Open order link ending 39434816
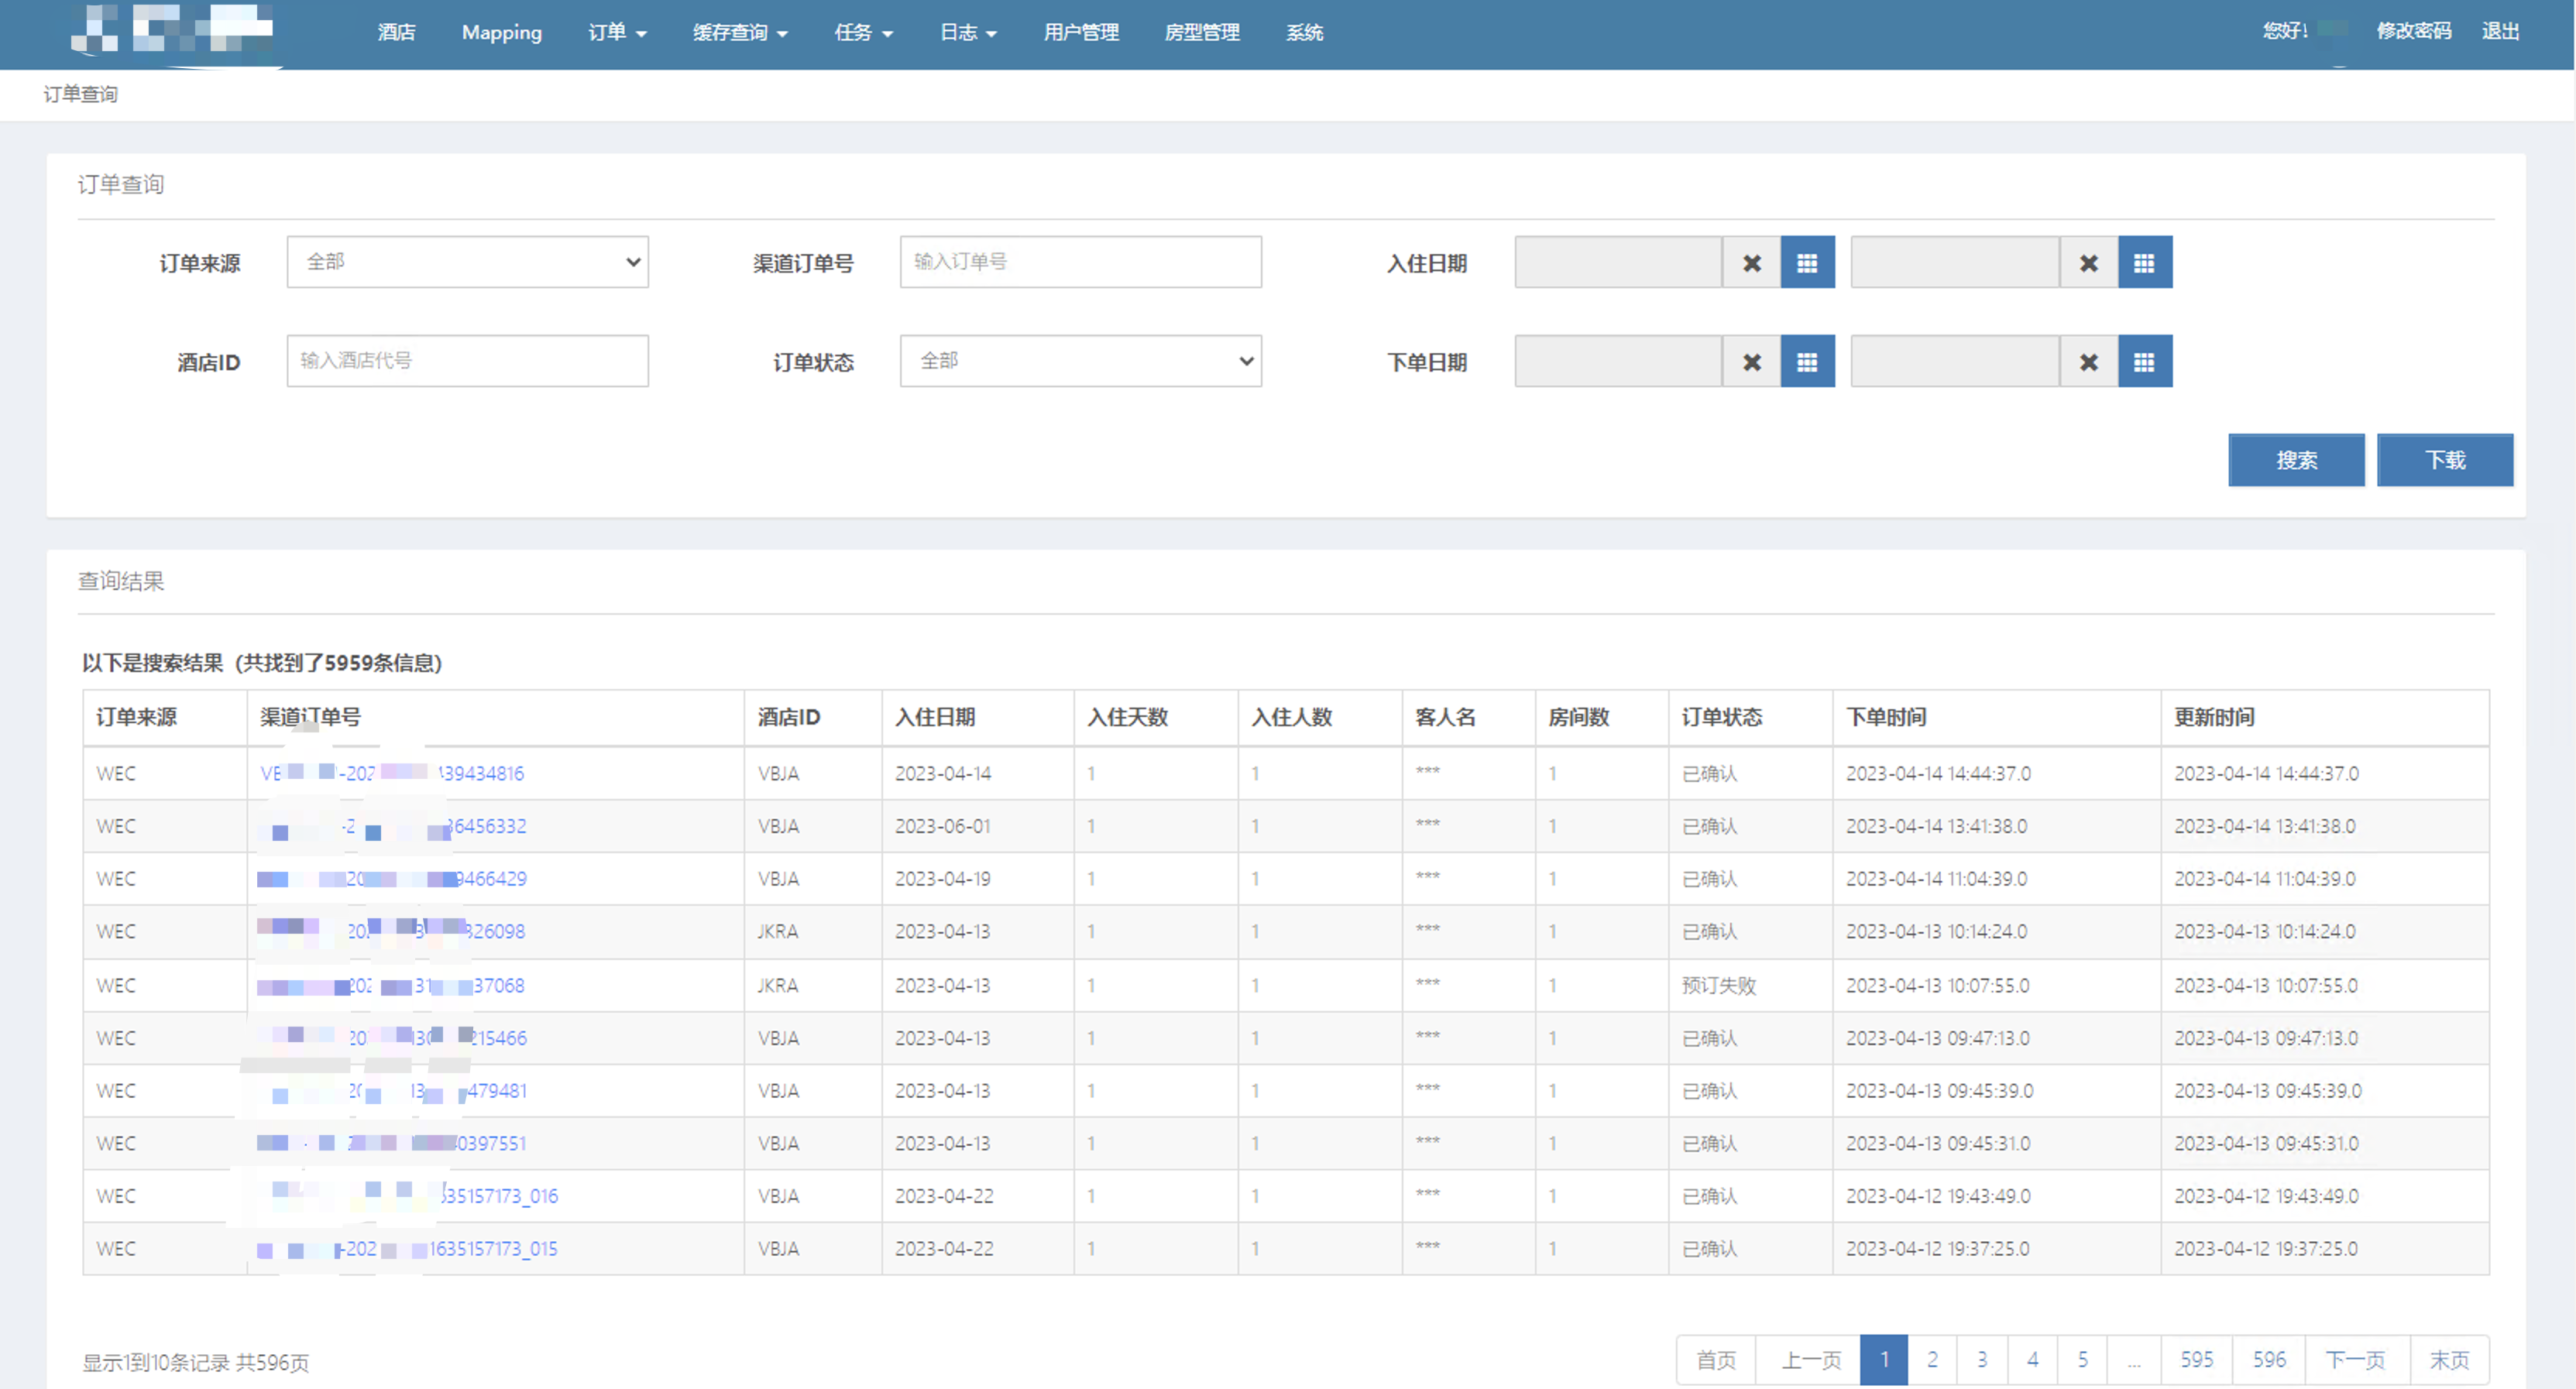The height and width of the screenshot is (1389, 2576). [392, 773]
